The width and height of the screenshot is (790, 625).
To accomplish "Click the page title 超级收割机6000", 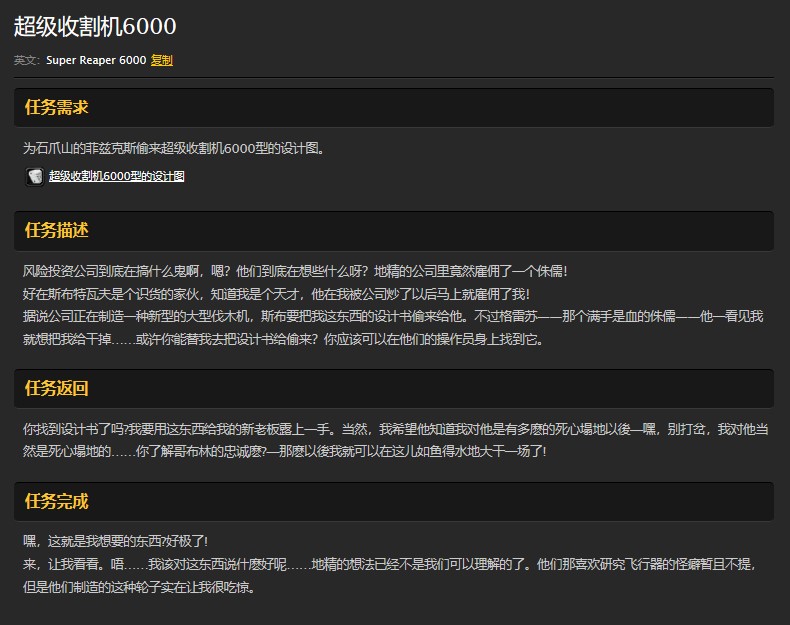I will [95, 27].
